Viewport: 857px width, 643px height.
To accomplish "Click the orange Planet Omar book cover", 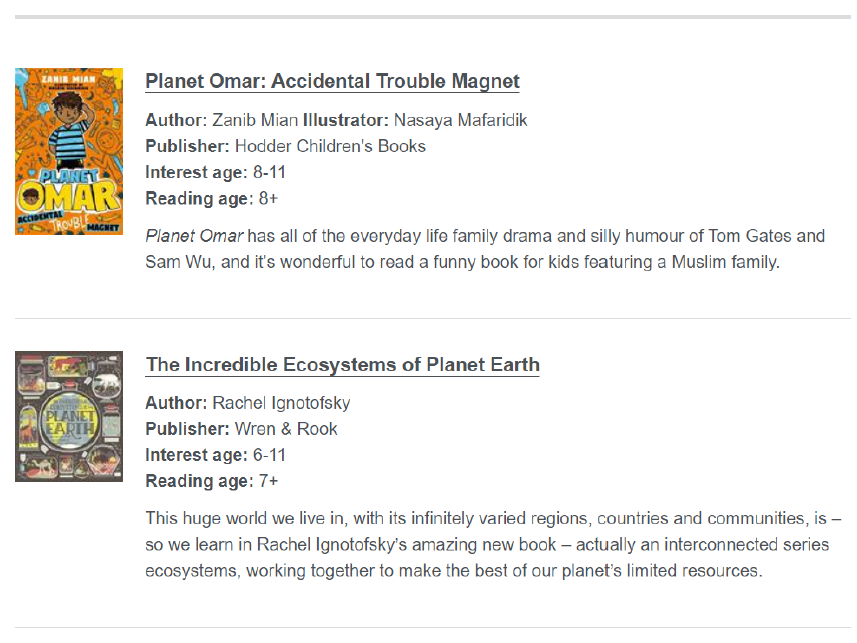I will (x=69, y=152).
